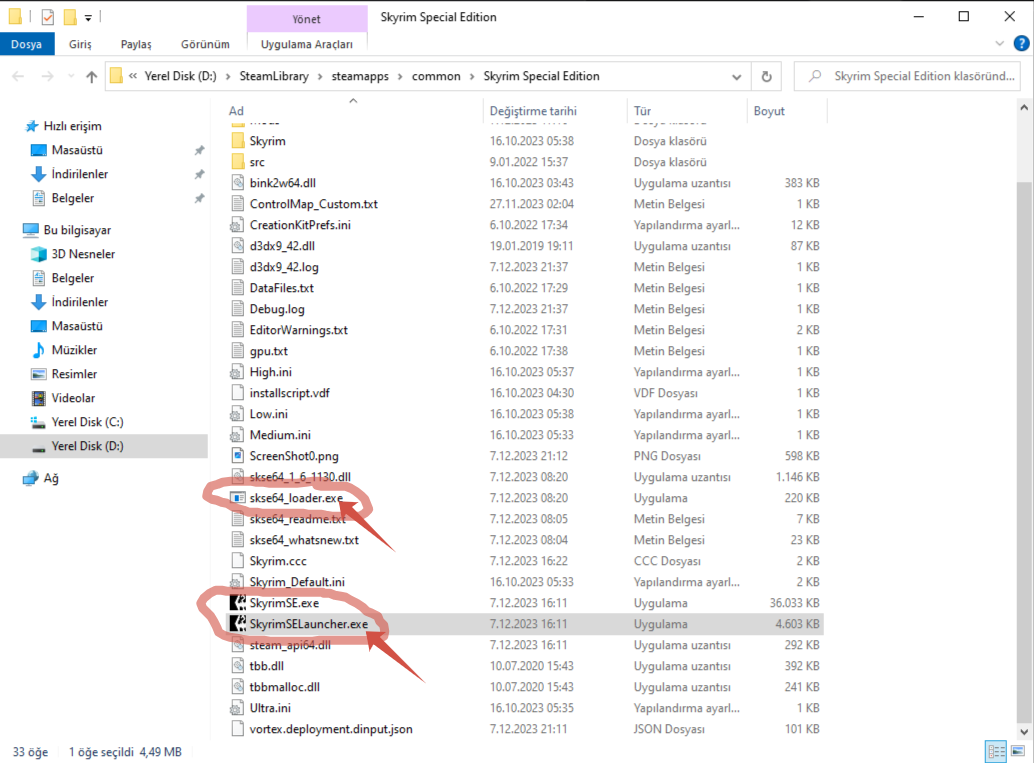Click the search box for this folder
Image resolution: width=1034 pixels, height=763 pixels.
[x=907, y=76]
